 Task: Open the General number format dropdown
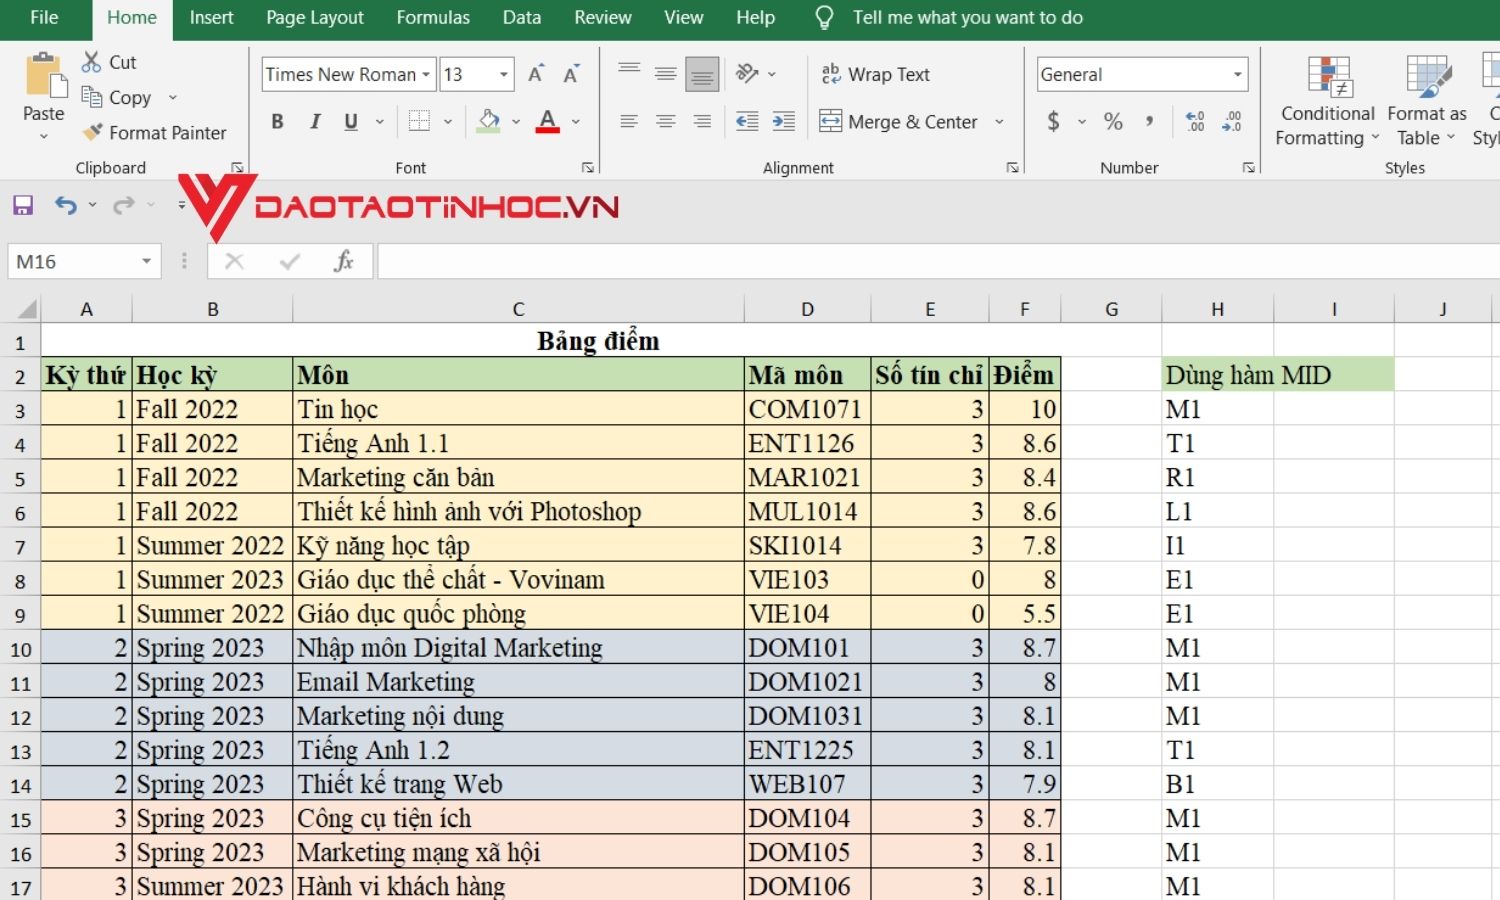[x=1236, y=73]
